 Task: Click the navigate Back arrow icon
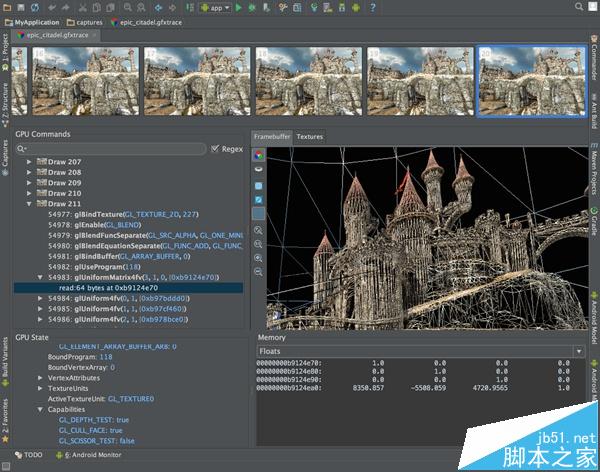coord(158,7)
